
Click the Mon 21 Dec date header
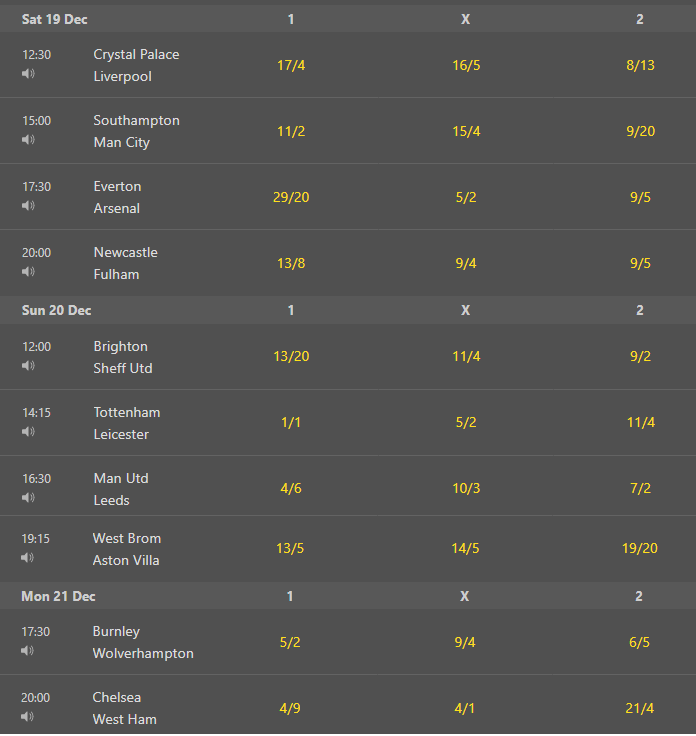(x=58, y=596)
